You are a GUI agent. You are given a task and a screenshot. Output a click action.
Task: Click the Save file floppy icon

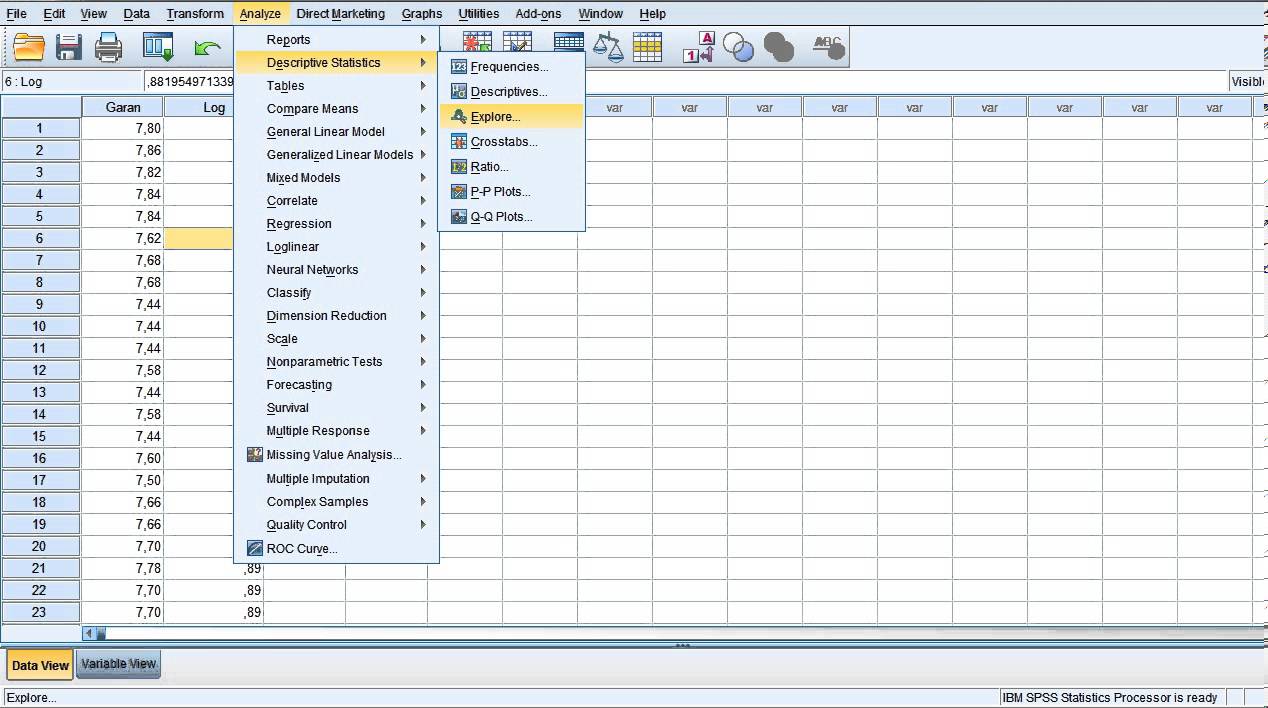68,47
